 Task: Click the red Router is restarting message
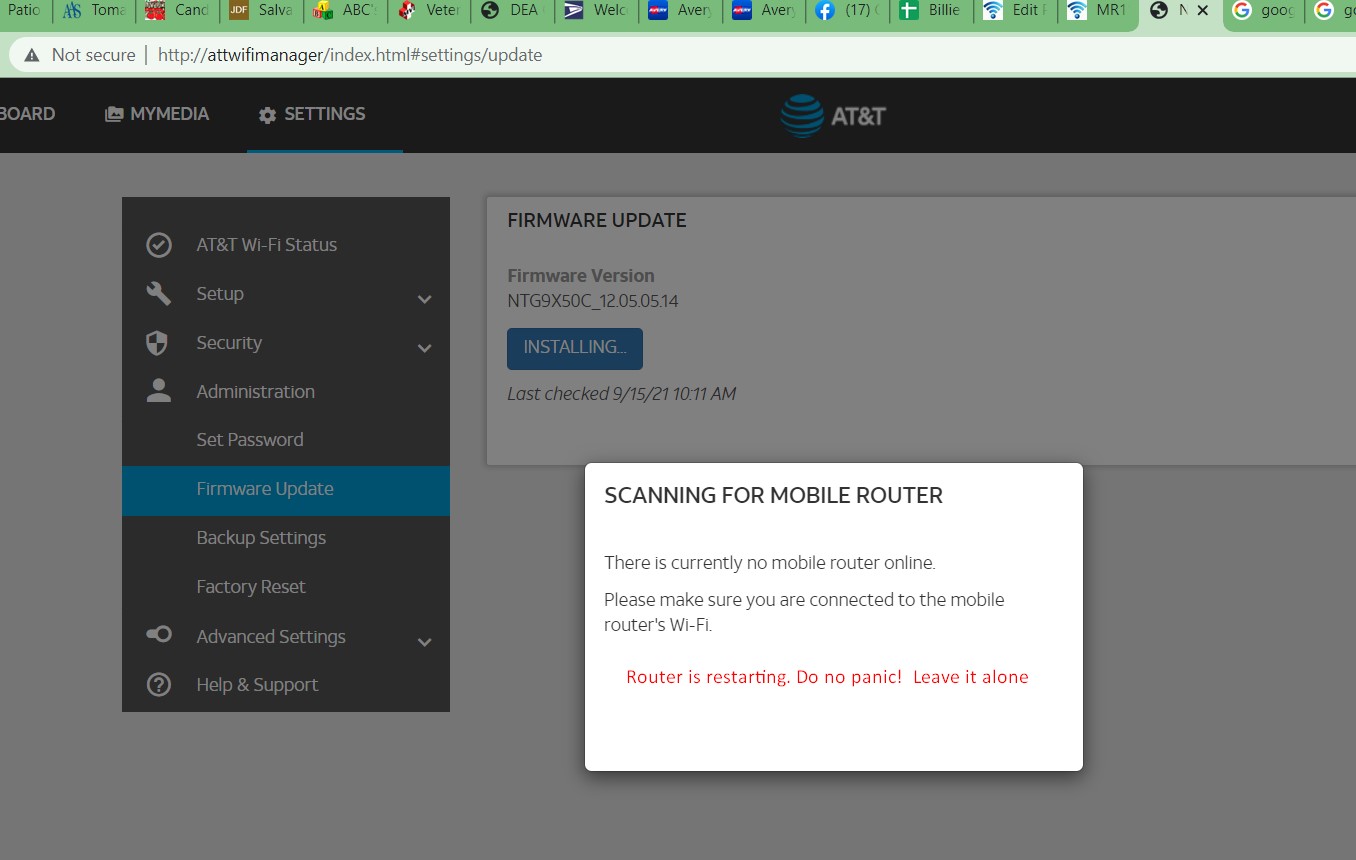[x=827, y=677]
